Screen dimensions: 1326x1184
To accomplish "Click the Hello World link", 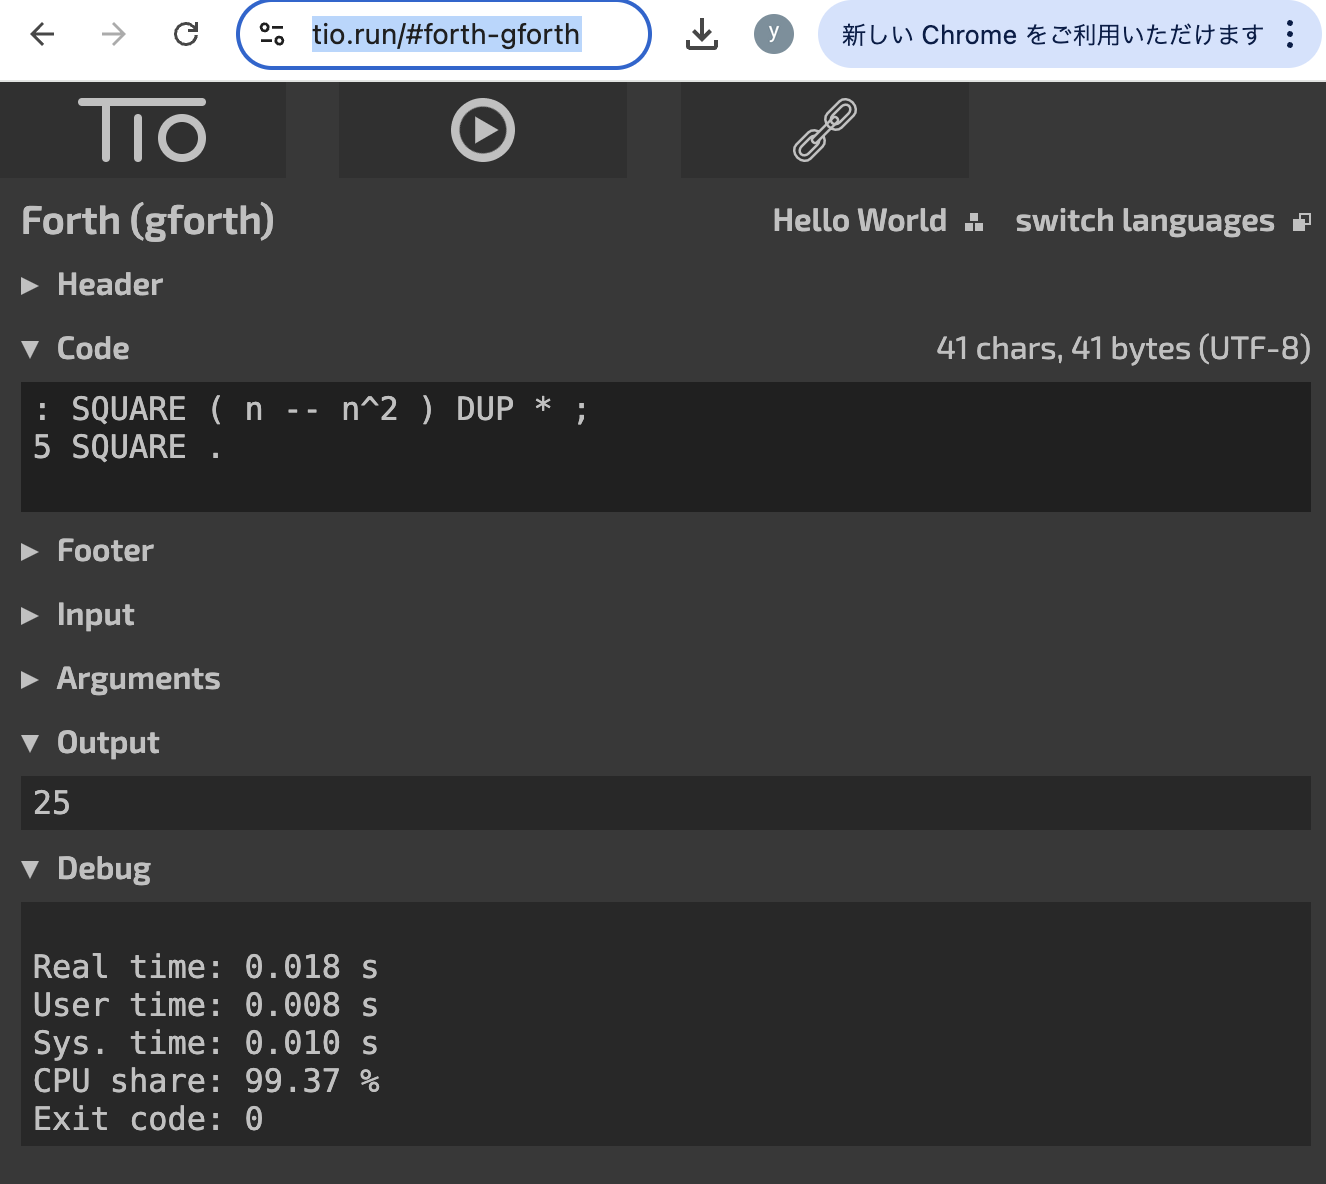I will (859, 221).
